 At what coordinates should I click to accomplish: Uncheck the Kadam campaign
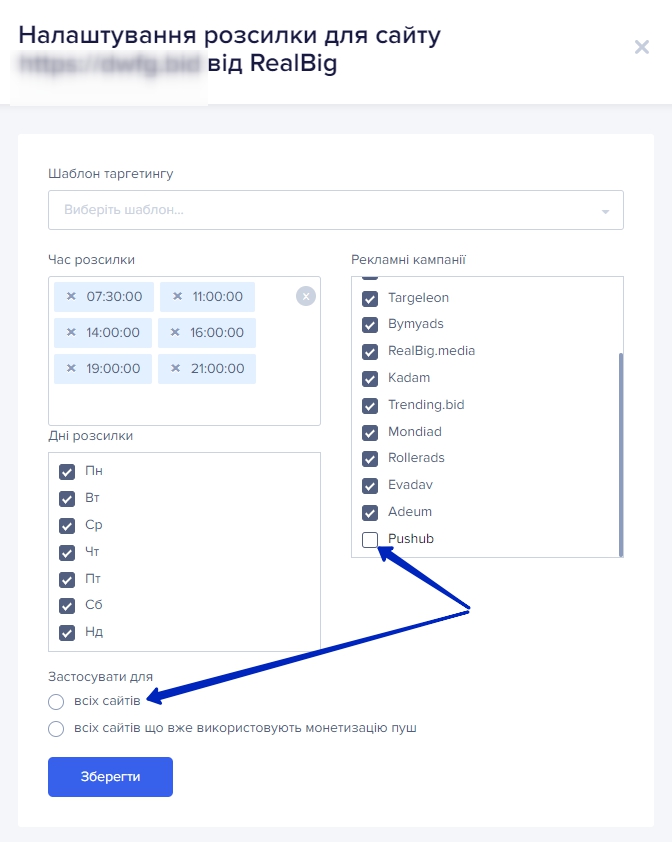tap(370, 379)
